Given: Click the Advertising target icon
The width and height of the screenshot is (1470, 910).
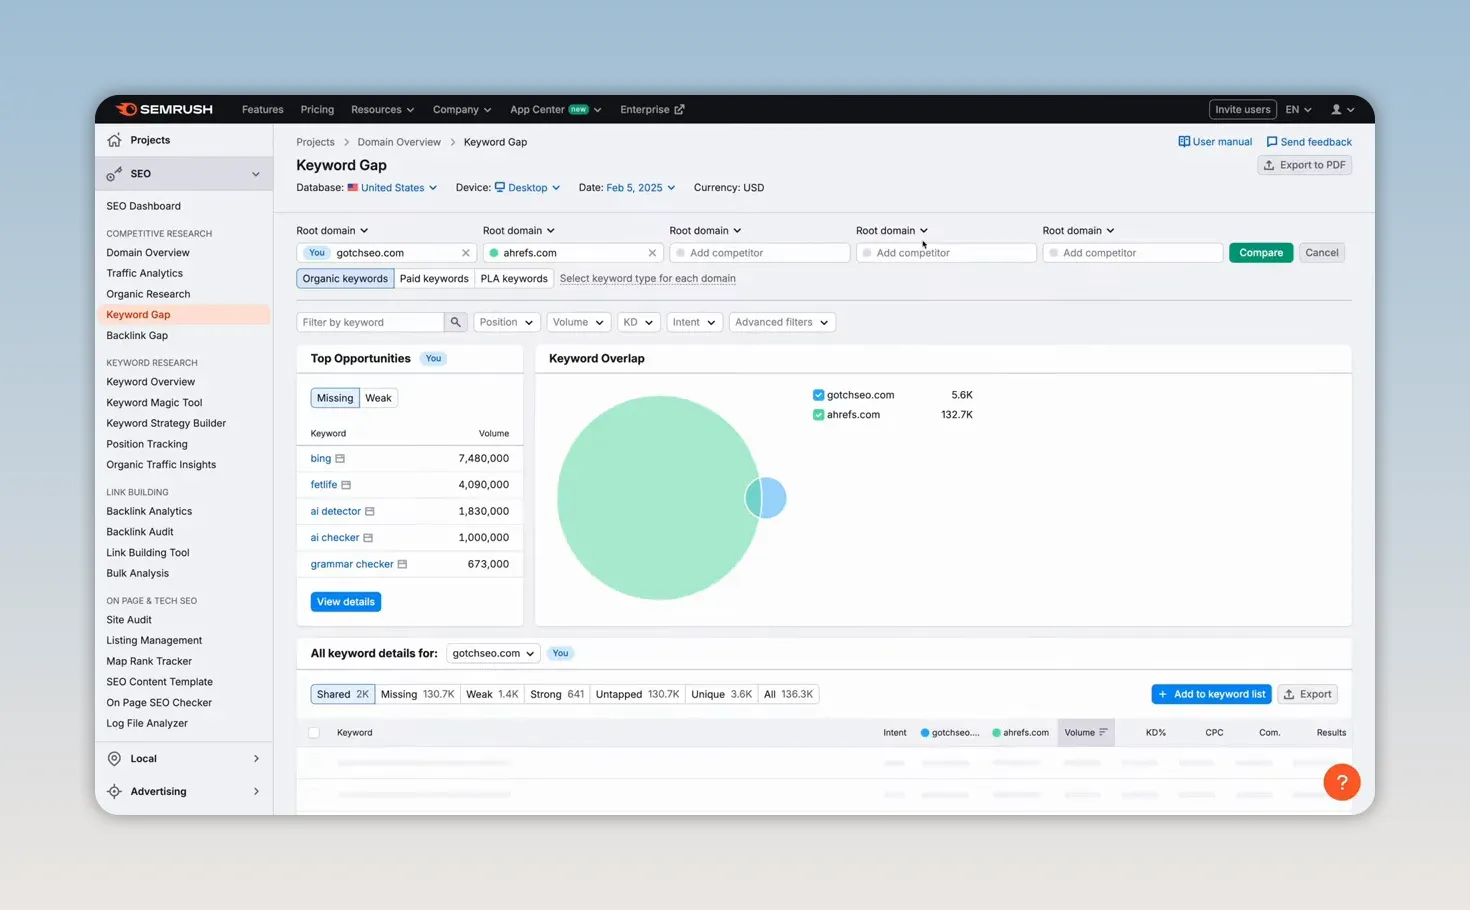Looking at the screenshot, I should [x=115, y=792].
